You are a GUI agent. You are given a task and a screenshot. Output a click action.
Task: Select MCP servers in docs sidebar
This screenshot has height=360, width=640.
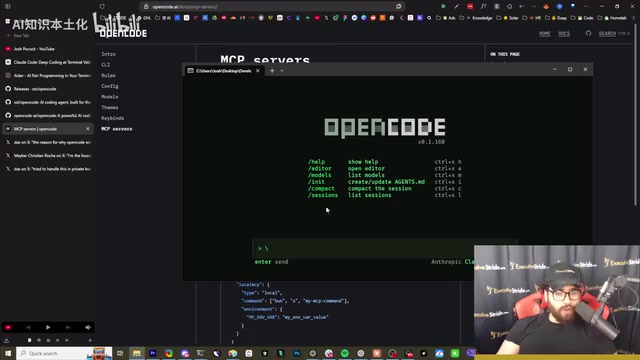pyautogui.click(x=117, y=129)
